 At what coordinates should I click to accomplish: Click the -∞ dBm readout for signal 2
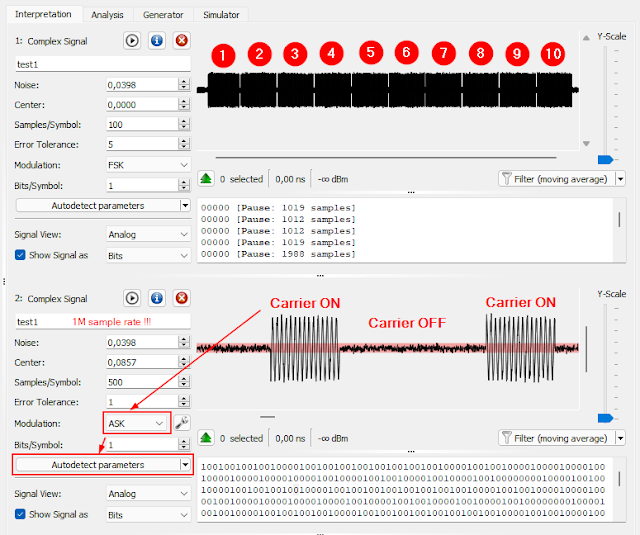(x=333, y=438)
